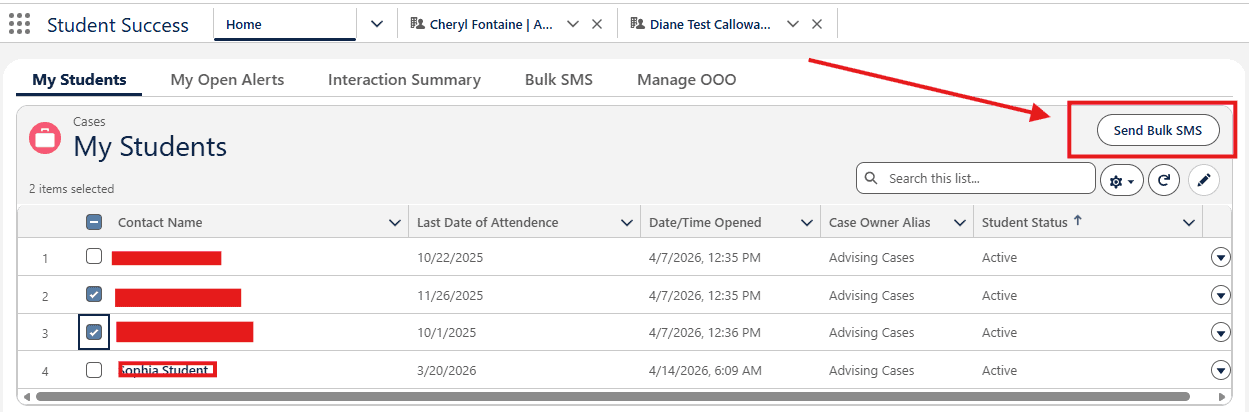Click Active status in Sophia Student row

pos(999,370)
